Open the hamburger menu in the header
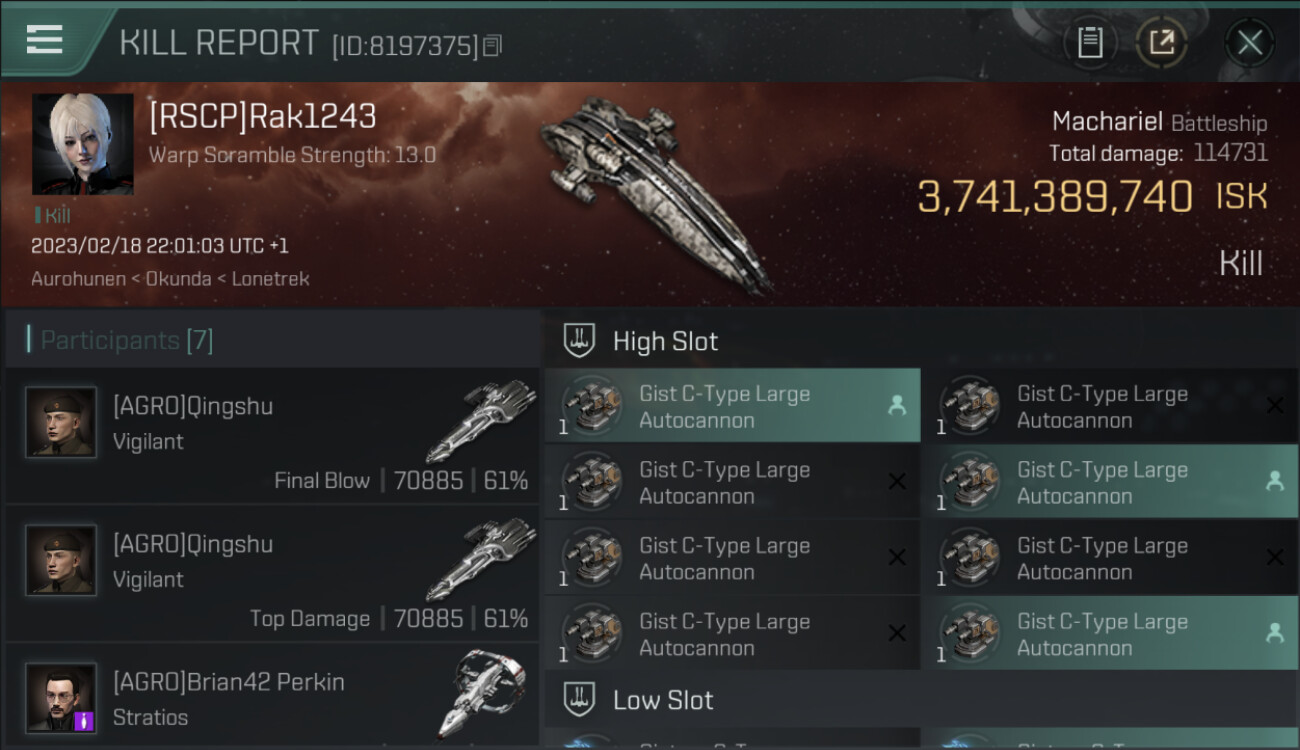 click(x=45, y=40)
